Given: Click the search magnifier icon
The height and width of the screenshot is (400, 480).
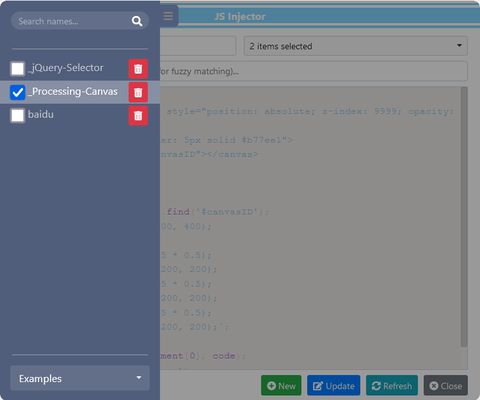Looking at the screenshot, I should pos(137,21).
